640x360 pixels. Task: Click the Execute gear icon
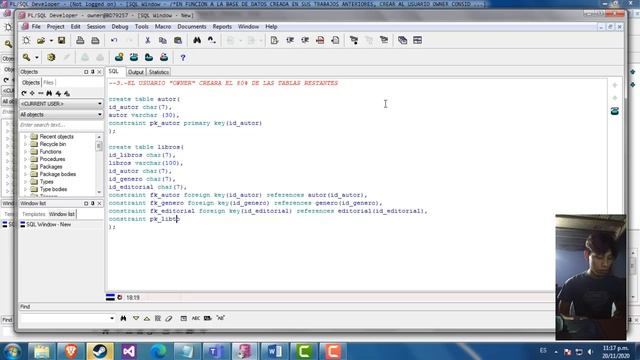(51, 58)
